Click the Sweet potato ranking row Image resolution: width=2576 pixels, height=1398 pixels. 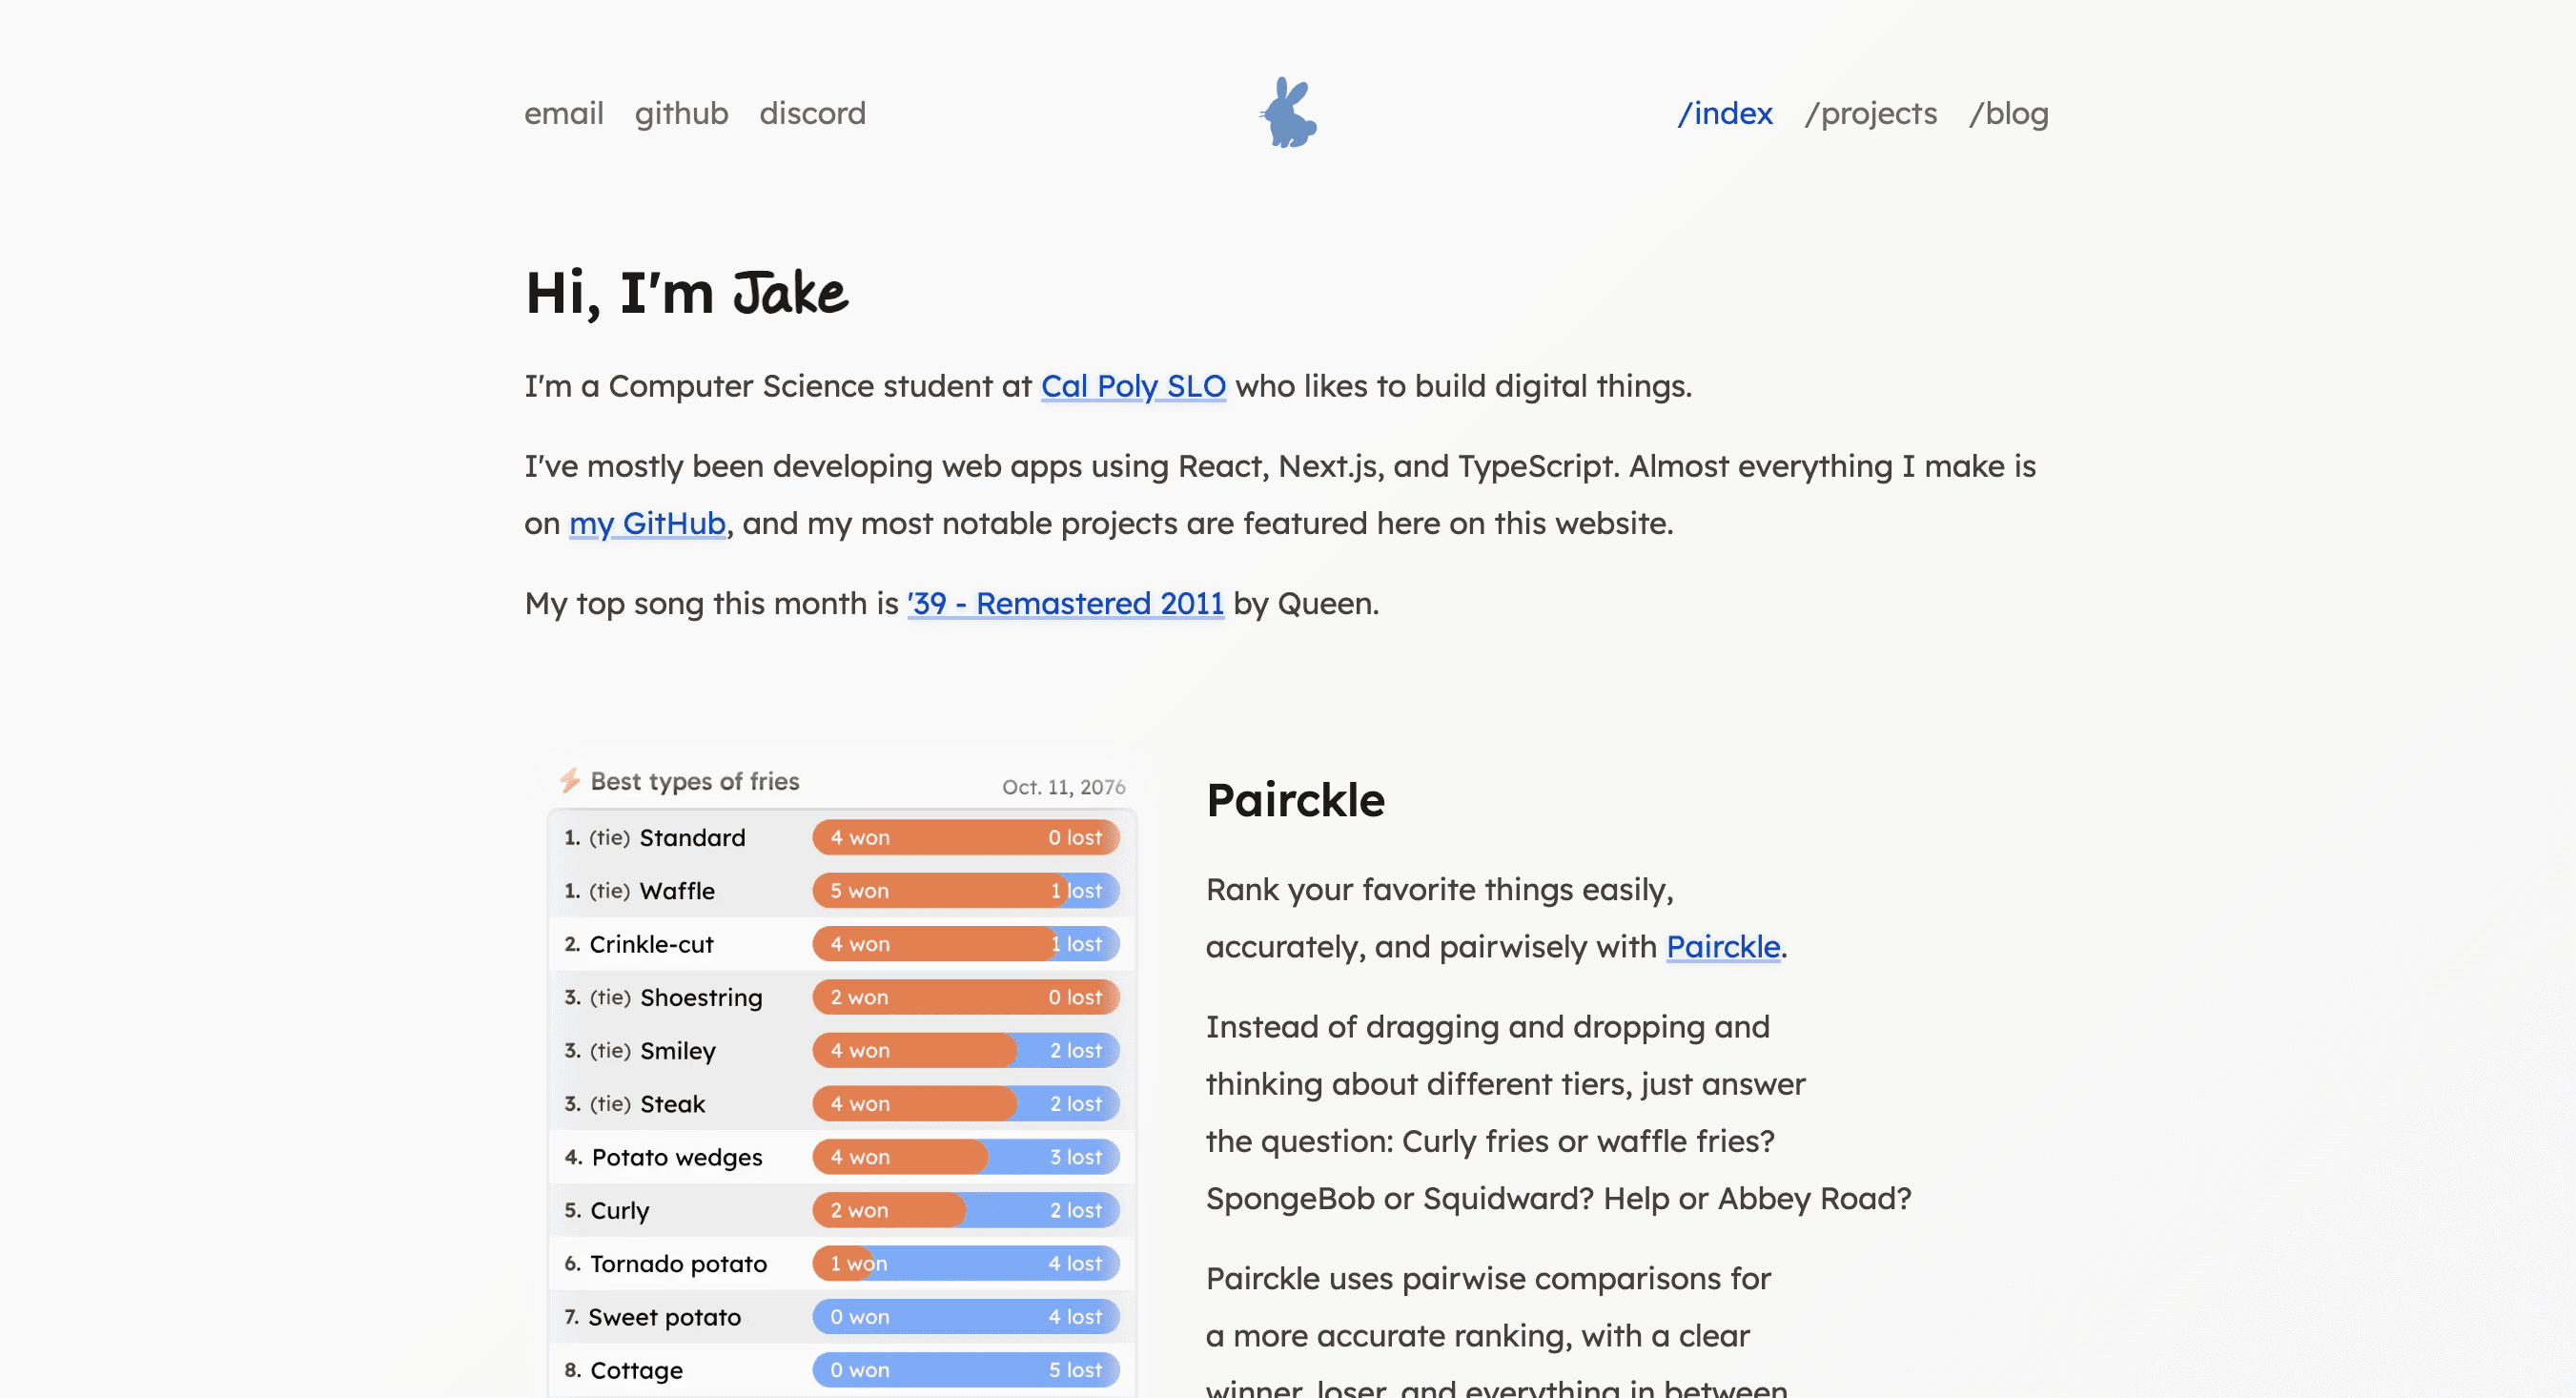click(x=664, y=1317)
